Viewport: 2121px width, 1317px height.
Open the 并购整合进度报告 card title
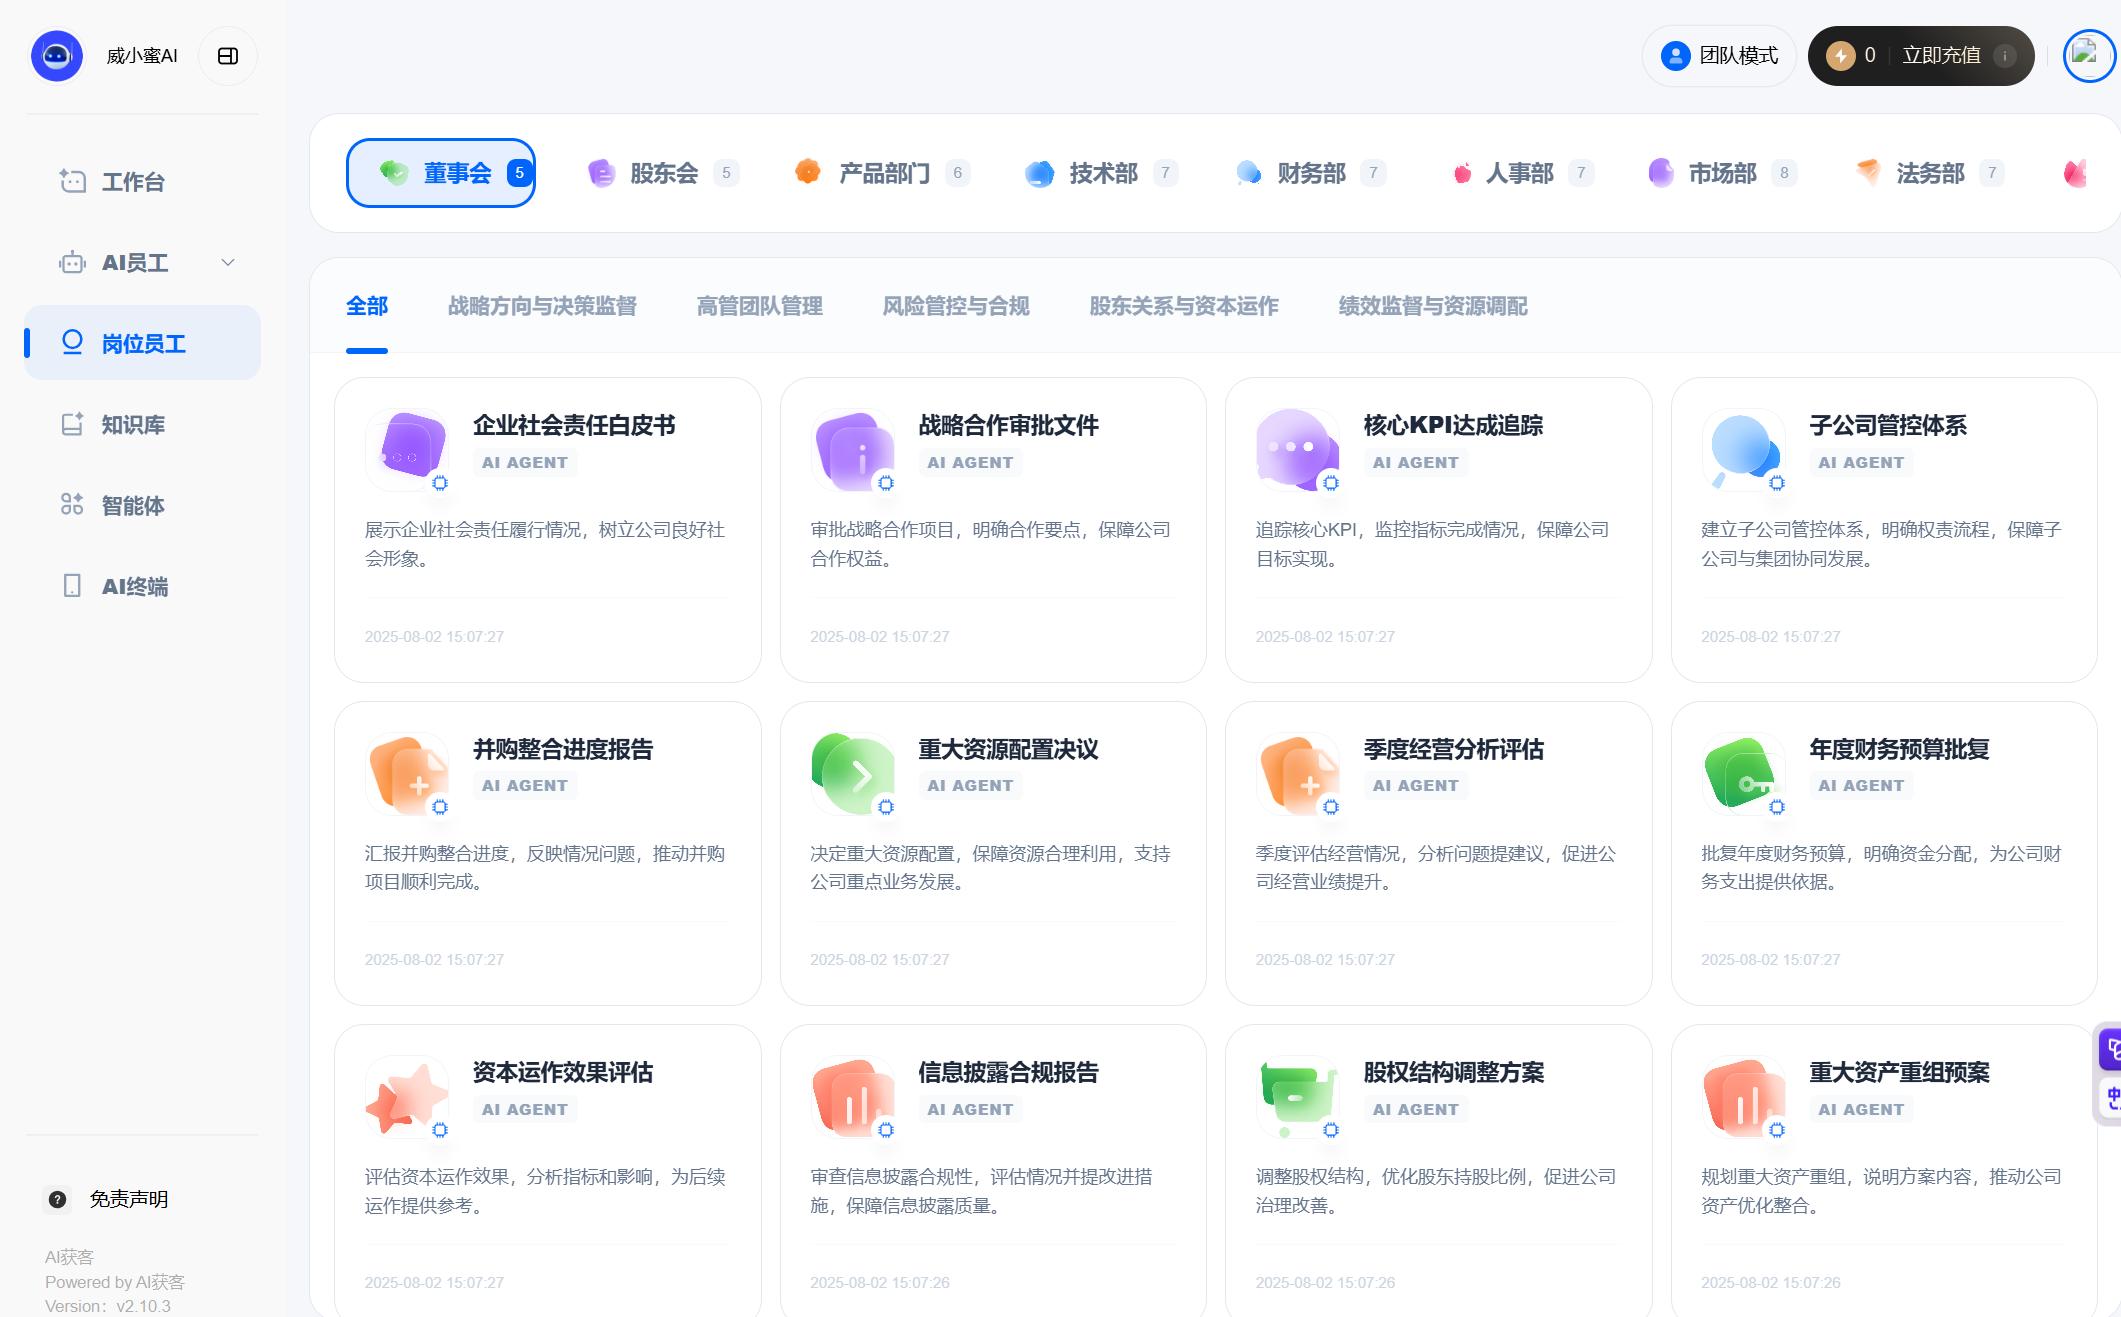(x=563, y=749)
